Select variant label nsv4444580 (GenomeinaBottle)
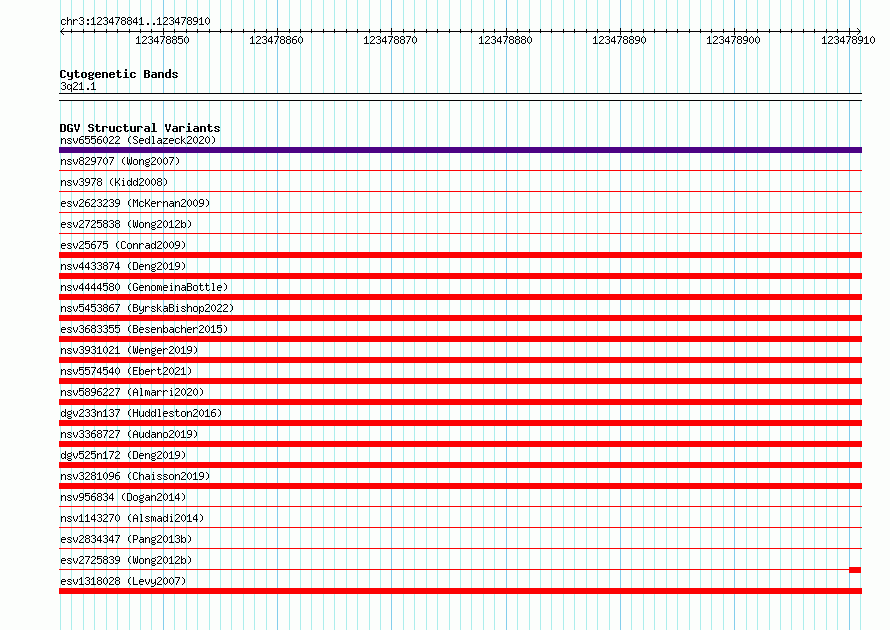890x630 pixels. [x=144, y=287]
